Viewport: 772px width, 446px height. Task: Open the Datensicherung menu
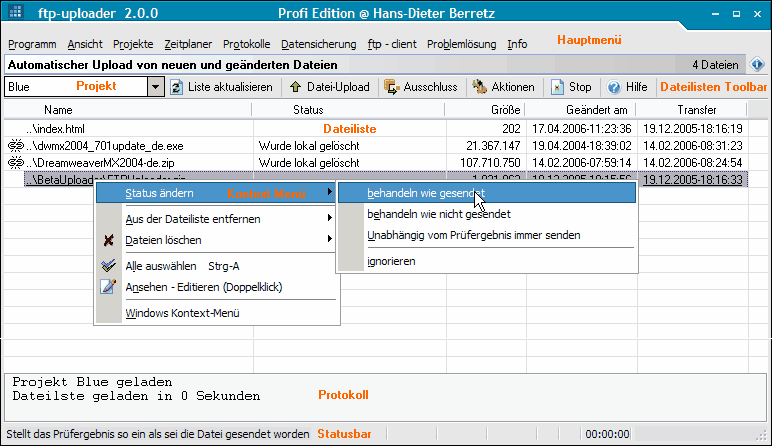pos(318,44)
